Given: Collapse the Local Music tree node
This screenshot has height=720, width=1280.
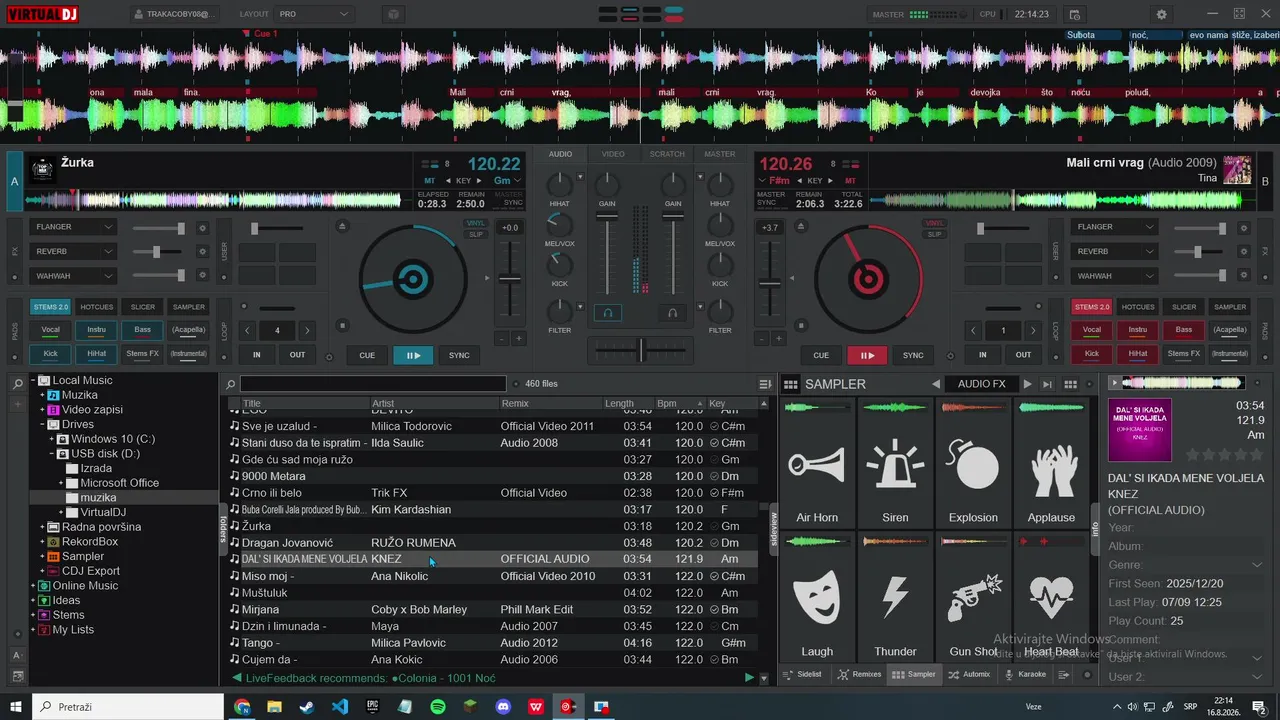Looking at the screenshot, I should tap(34, 380).
